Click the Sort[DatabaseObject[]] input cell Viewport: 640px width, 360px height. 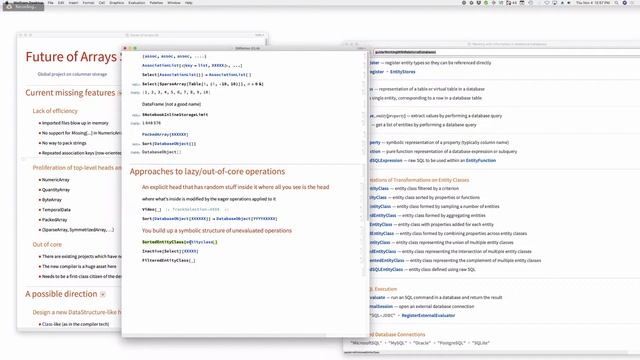[169, 144]
